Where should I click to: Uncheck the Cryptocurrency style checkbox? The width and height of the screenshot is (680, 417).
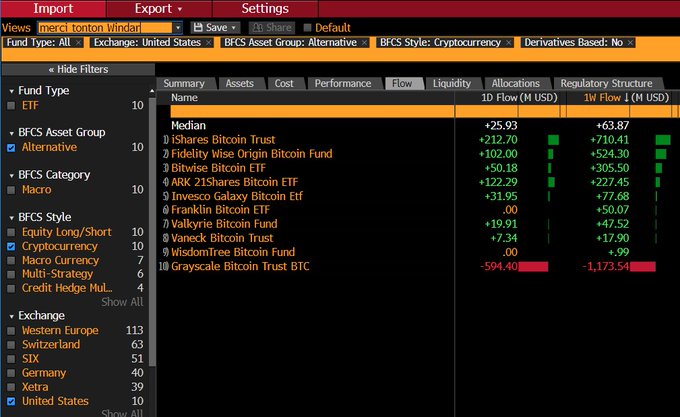pos(11,246)
